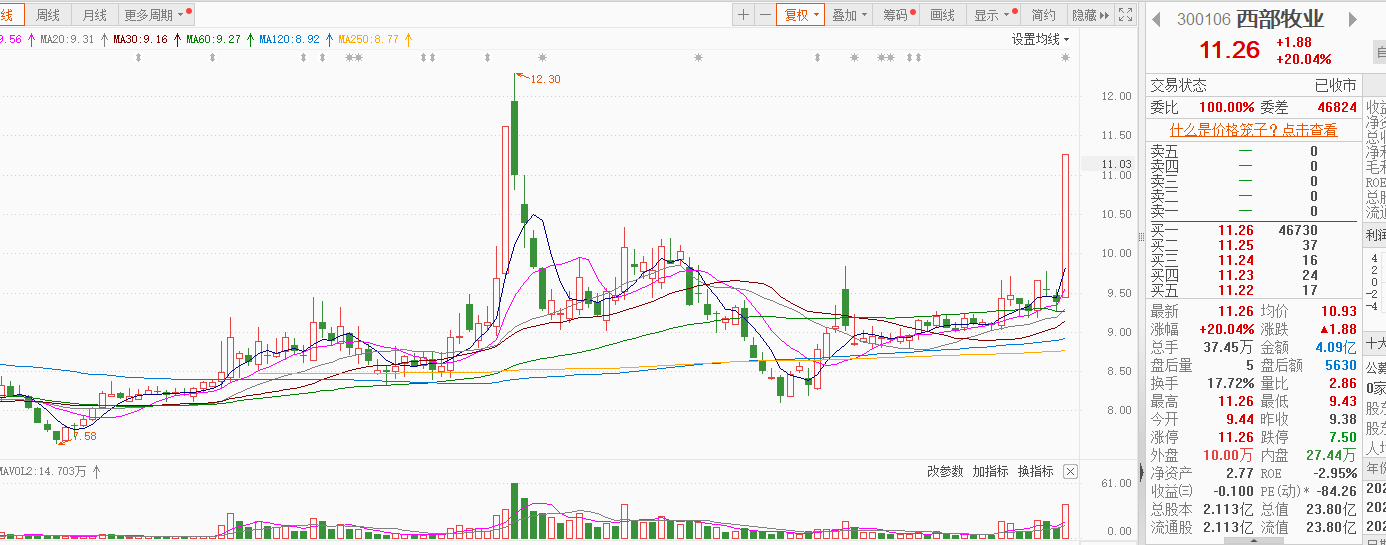Click the 涨停 price 11.26
Screen dimensions: 1386x545
click(1235, 437)
